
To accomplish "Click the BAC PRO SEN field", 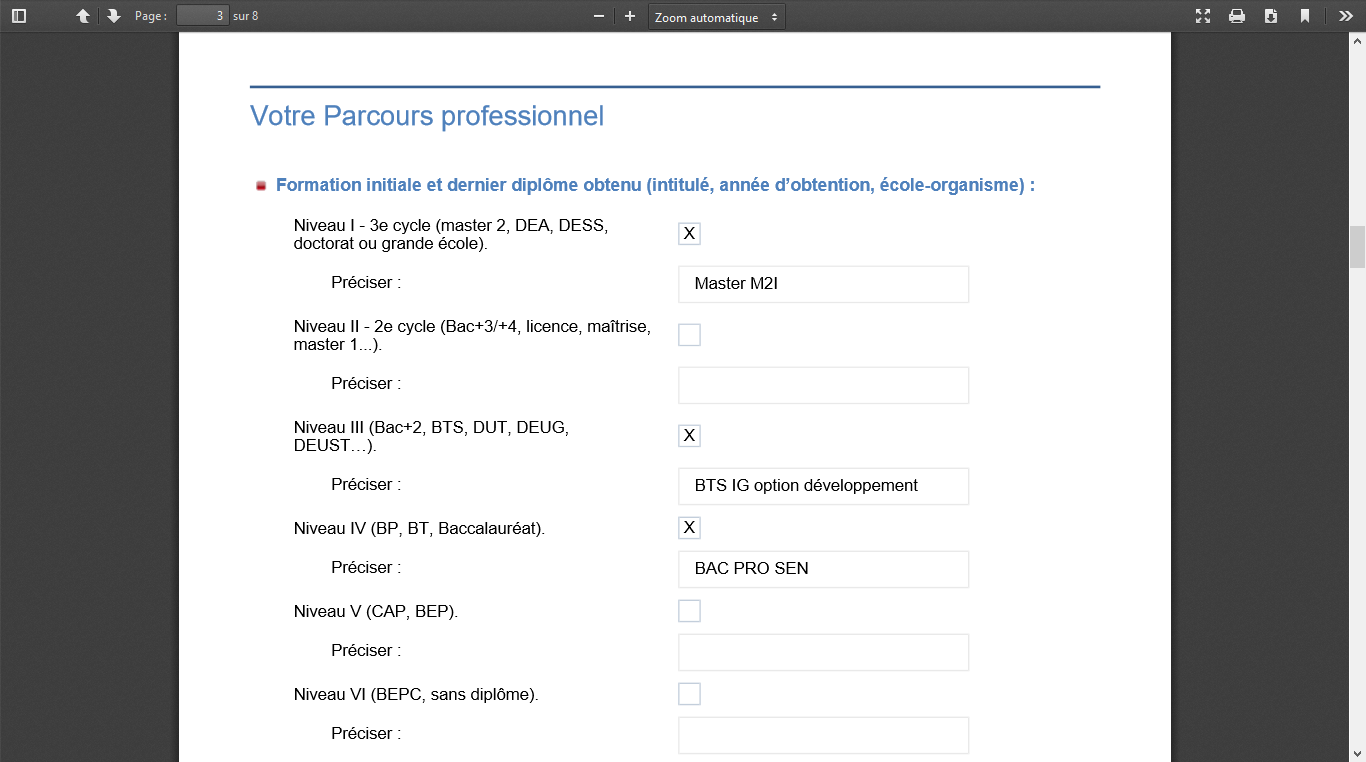I will (824, 569).
